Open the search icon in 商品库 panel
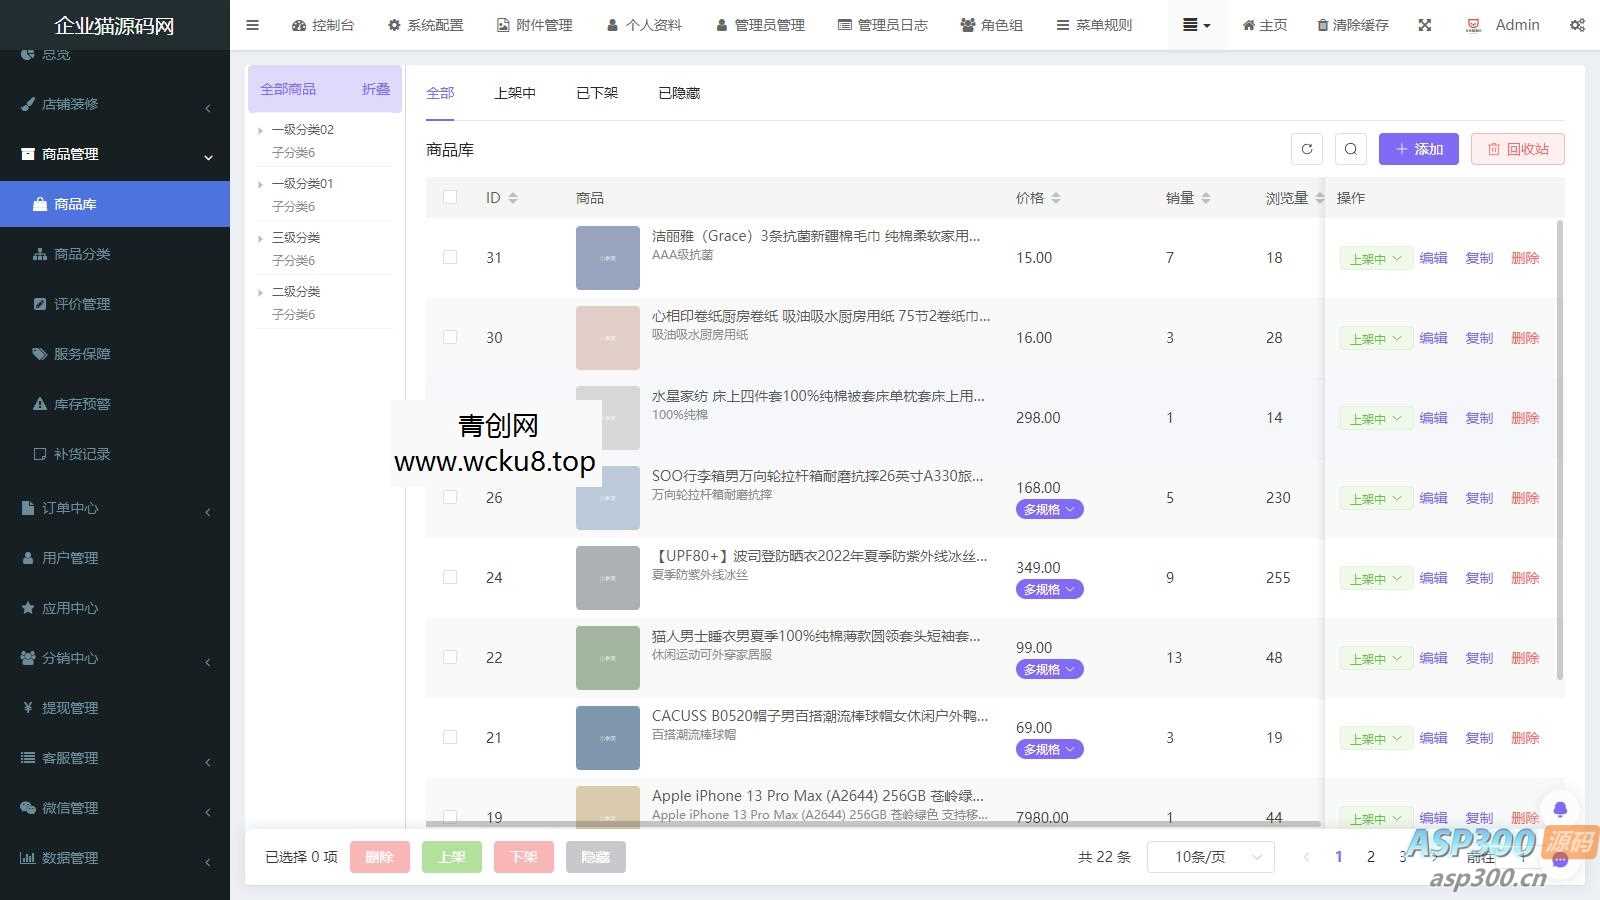This screenshot has width=1600, height=900. pyautogui.click(x=1351, y=148)
